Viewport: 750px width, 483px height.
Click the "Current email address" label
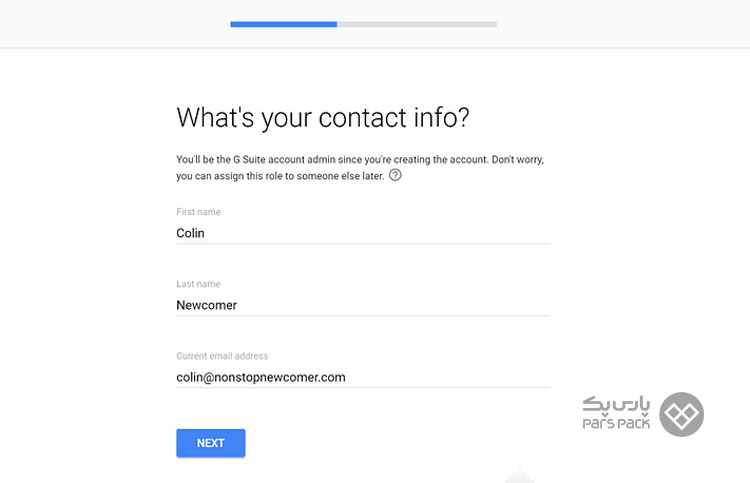[x=222, y=356]
